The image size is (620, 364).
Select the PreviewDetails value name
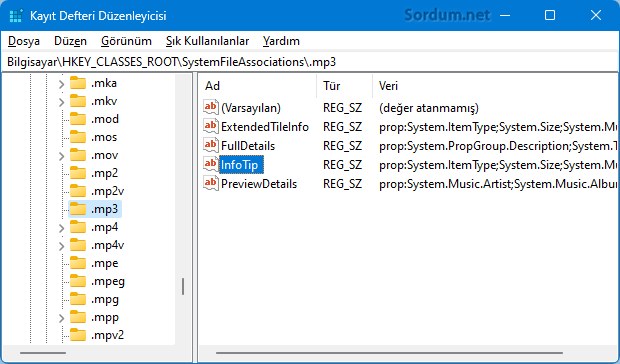(x=259, y=184)
